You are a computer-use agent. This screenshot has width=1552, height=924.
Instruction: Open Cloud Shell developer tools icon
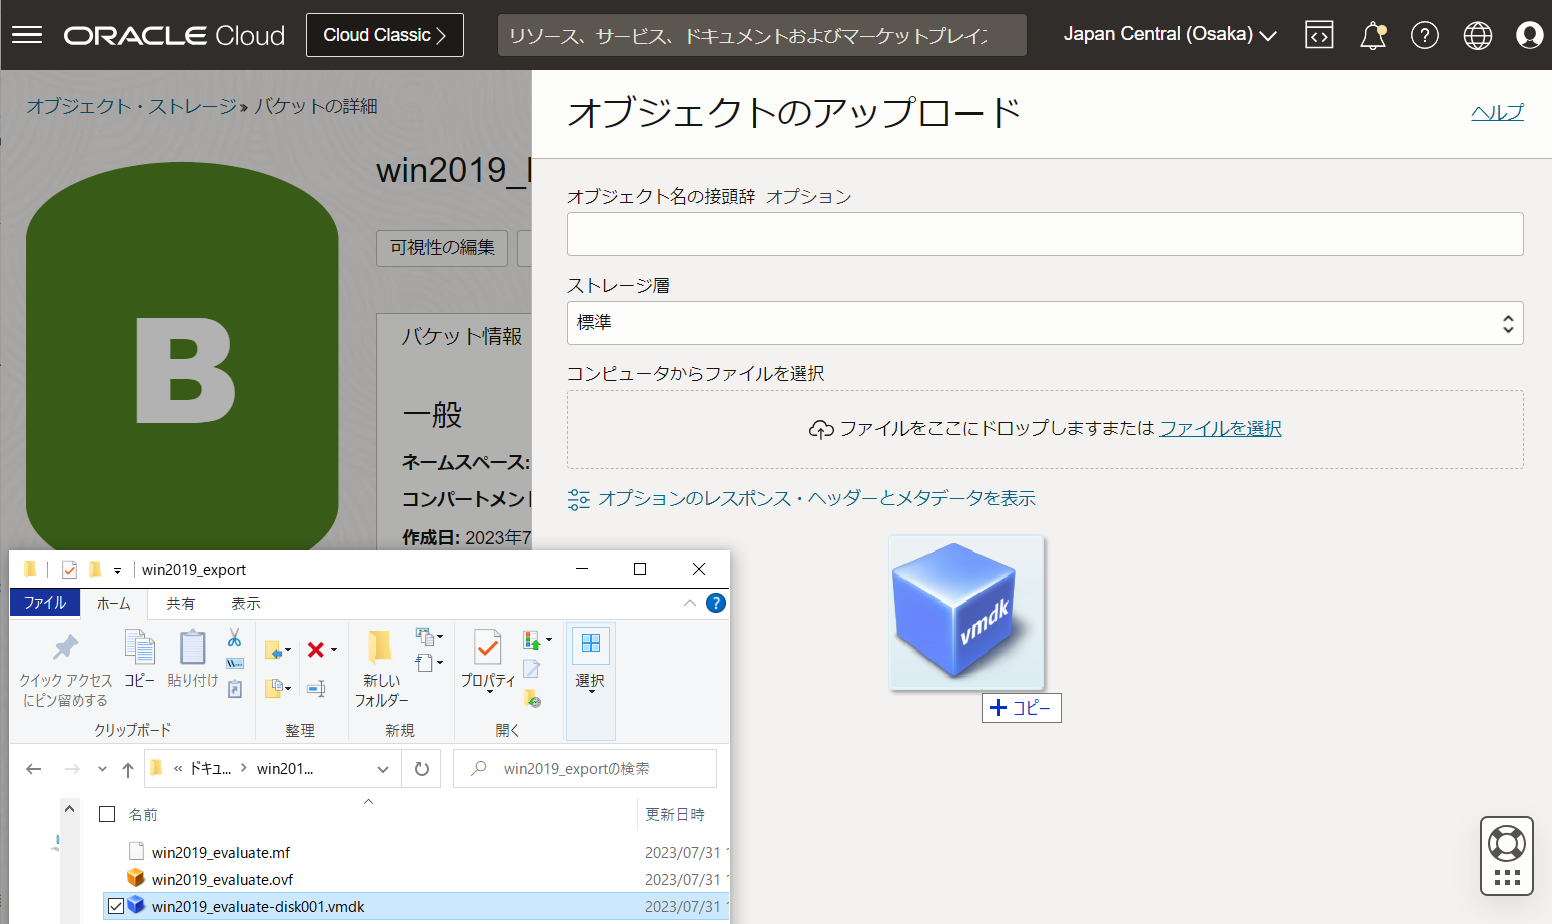(x=1319, y=35)
